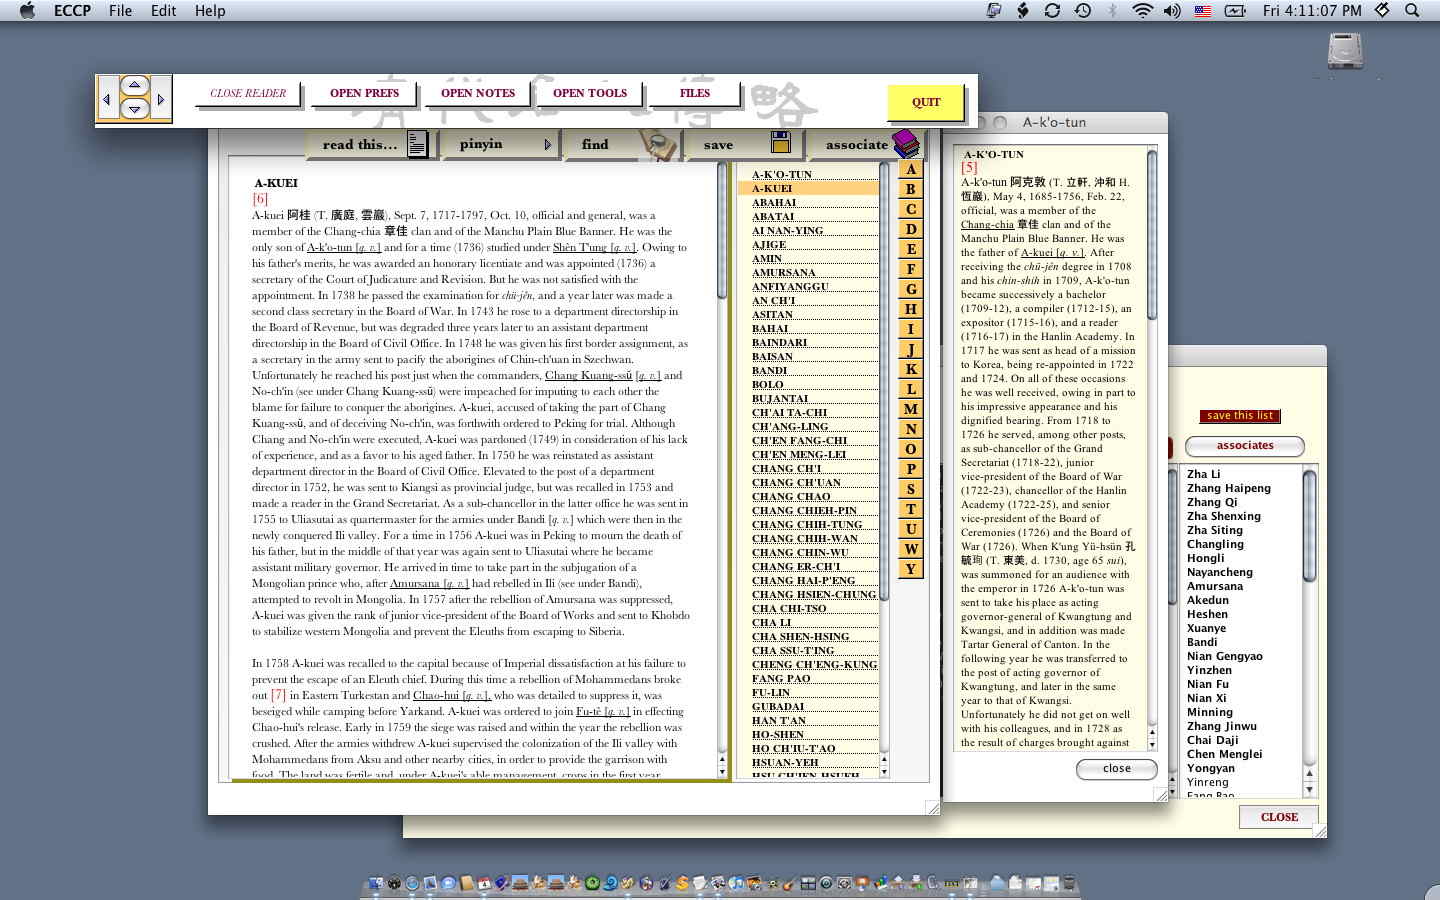Select Nian Gengyao in associates list
The width and height of the screenshot is (1440, 900).
tap(1224, 656)
